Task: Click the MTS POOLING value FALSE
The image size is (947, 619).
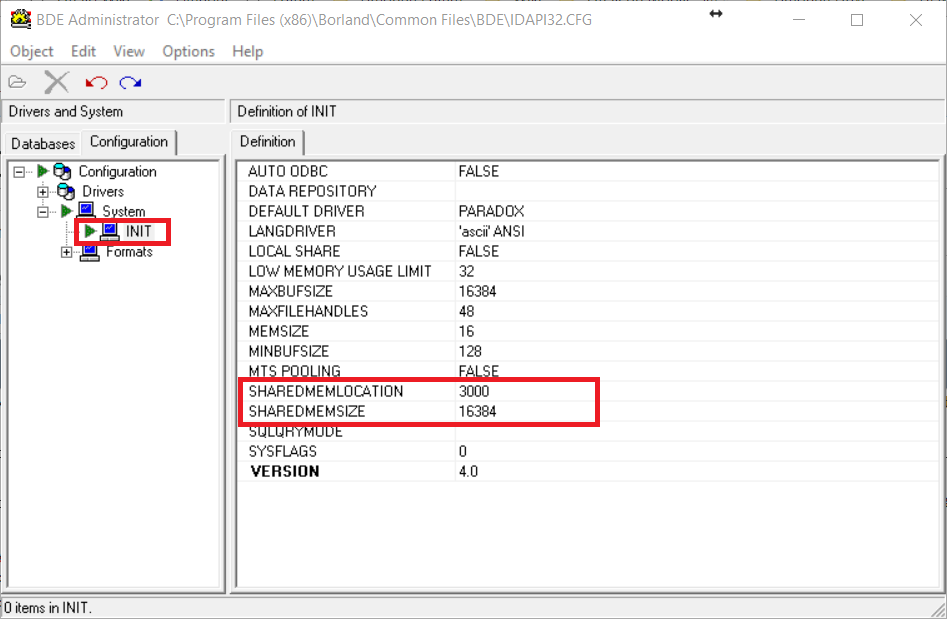Action: 479,371
